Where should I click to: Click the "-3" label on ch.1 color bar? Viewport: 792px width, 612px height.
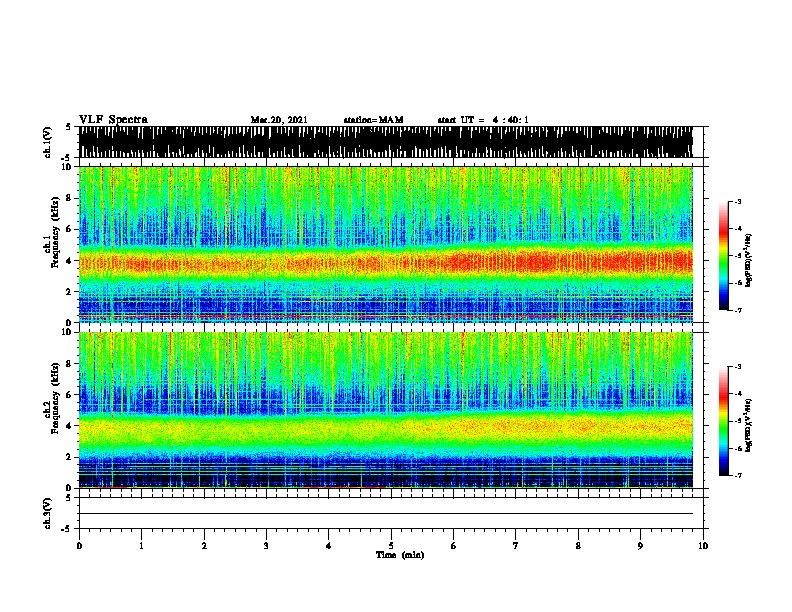tap(738, 202)
